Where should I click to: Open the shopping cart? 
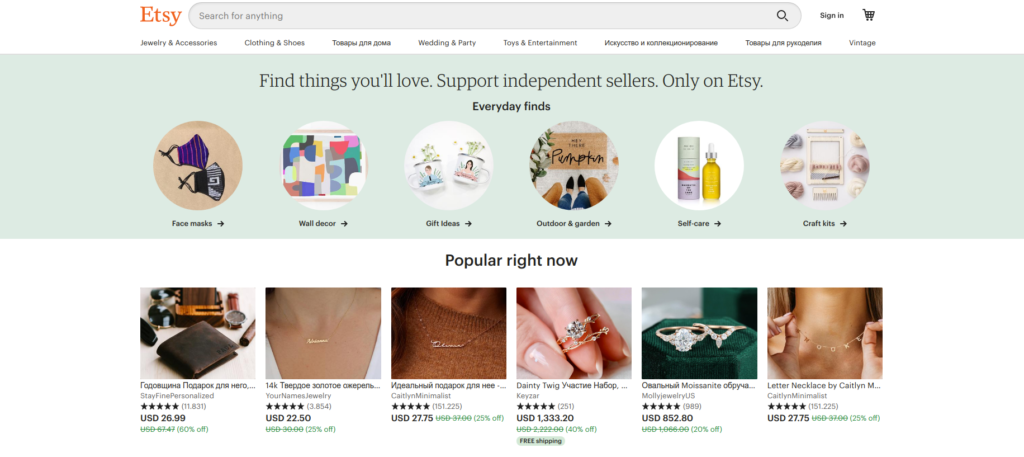[x=868, y=15]
